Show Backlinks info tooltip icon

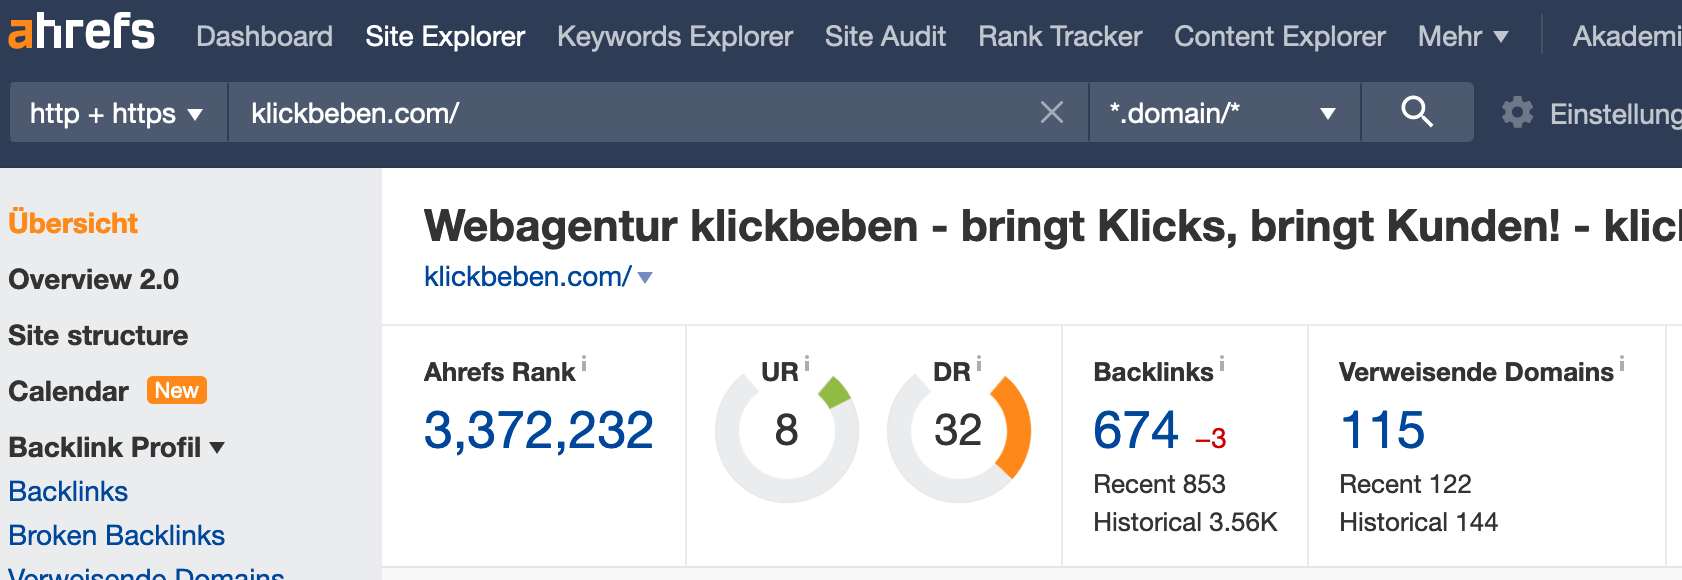(x=1222, y=364)
